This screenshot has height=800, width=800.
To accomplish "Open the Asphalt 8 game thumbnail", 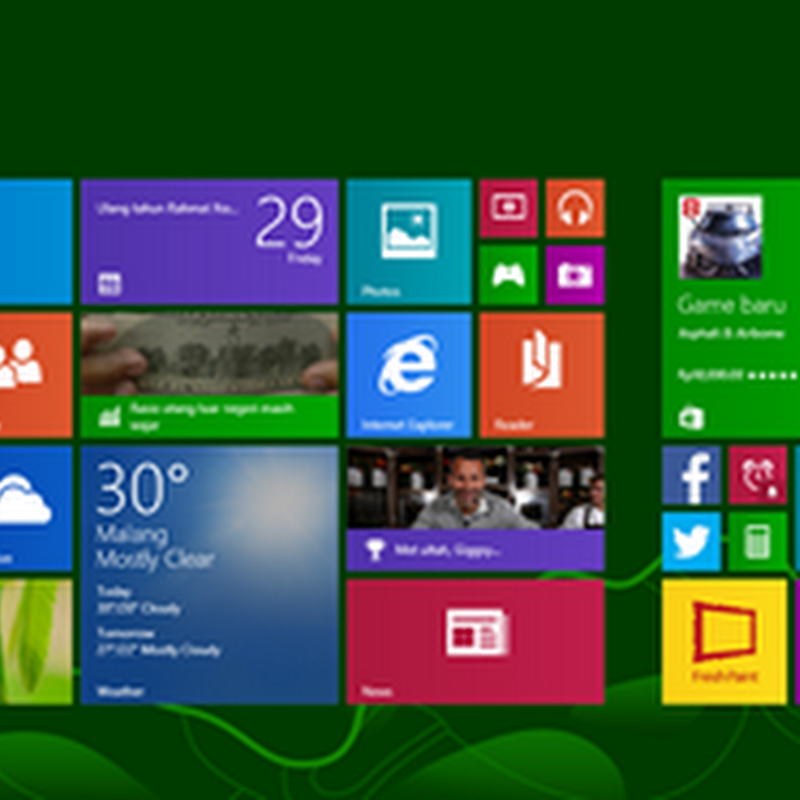I will coord(720,237).
